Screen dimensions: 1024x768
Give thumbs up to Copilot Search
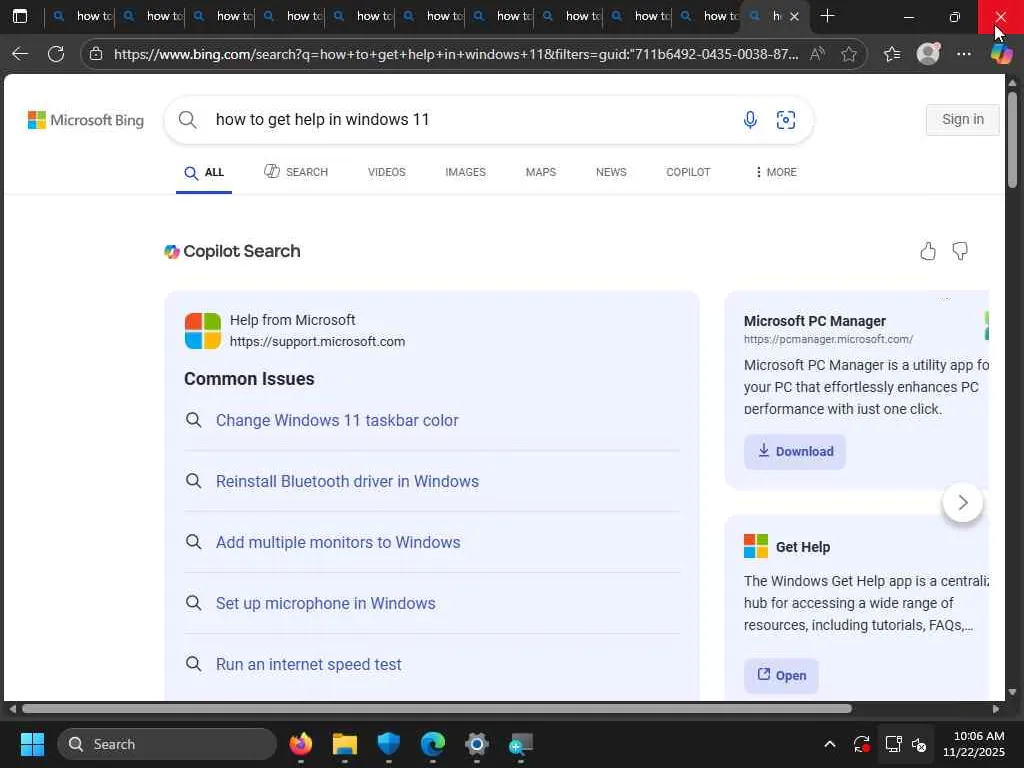[x=928, y=251]
